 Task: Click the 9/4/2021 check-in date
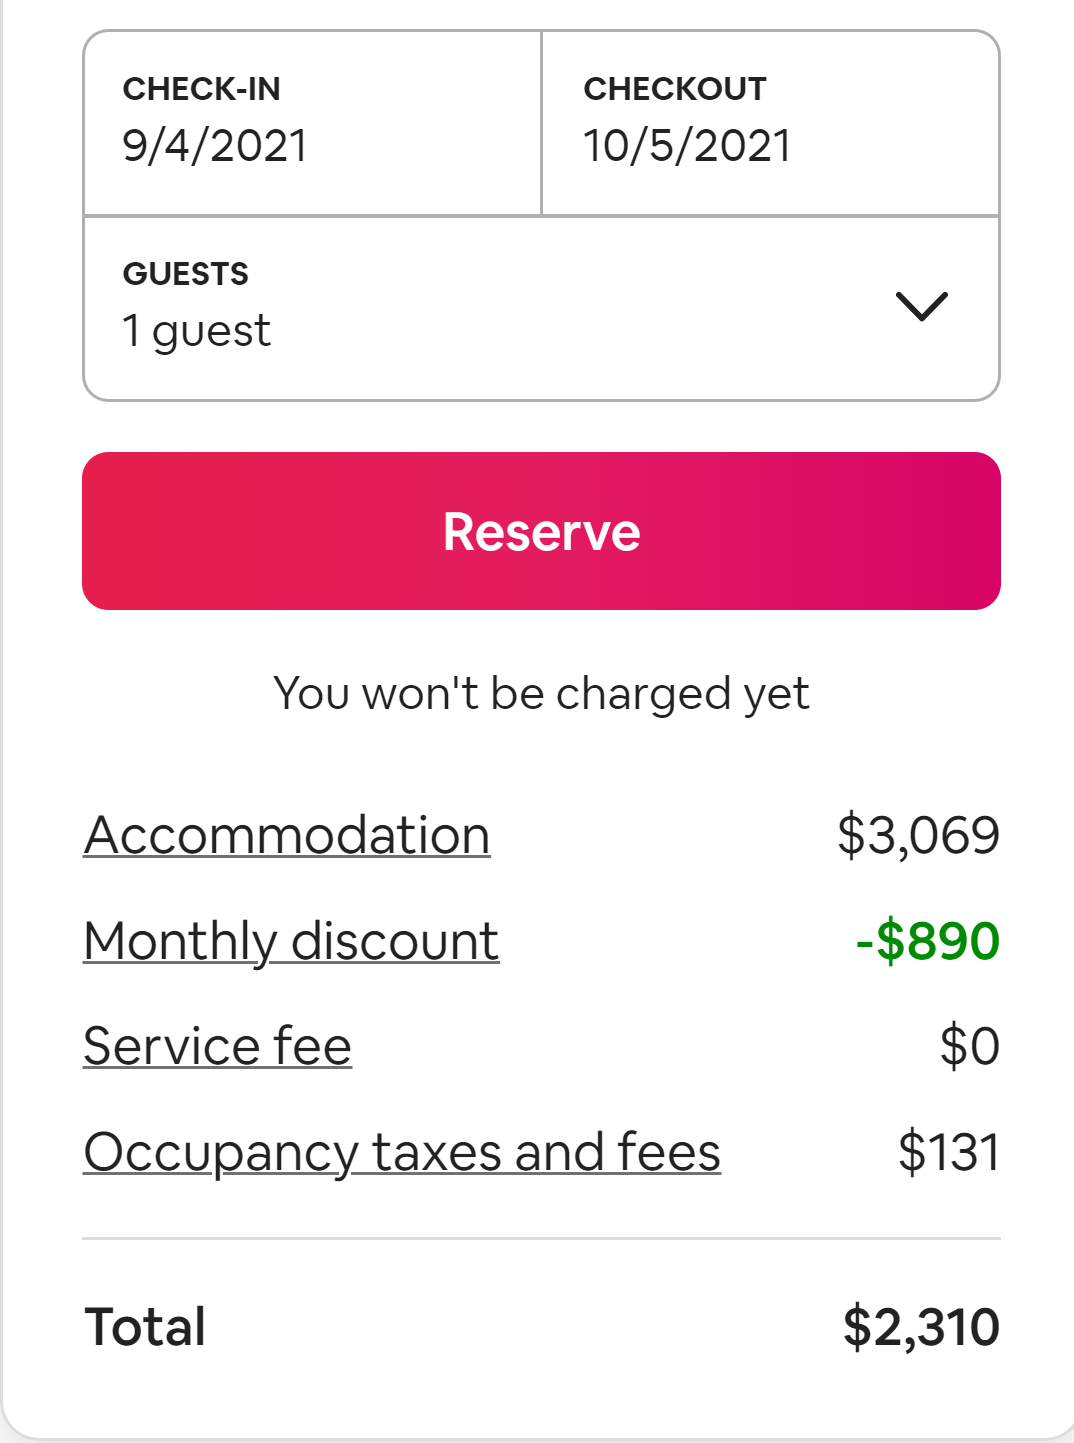pos(215,146)
